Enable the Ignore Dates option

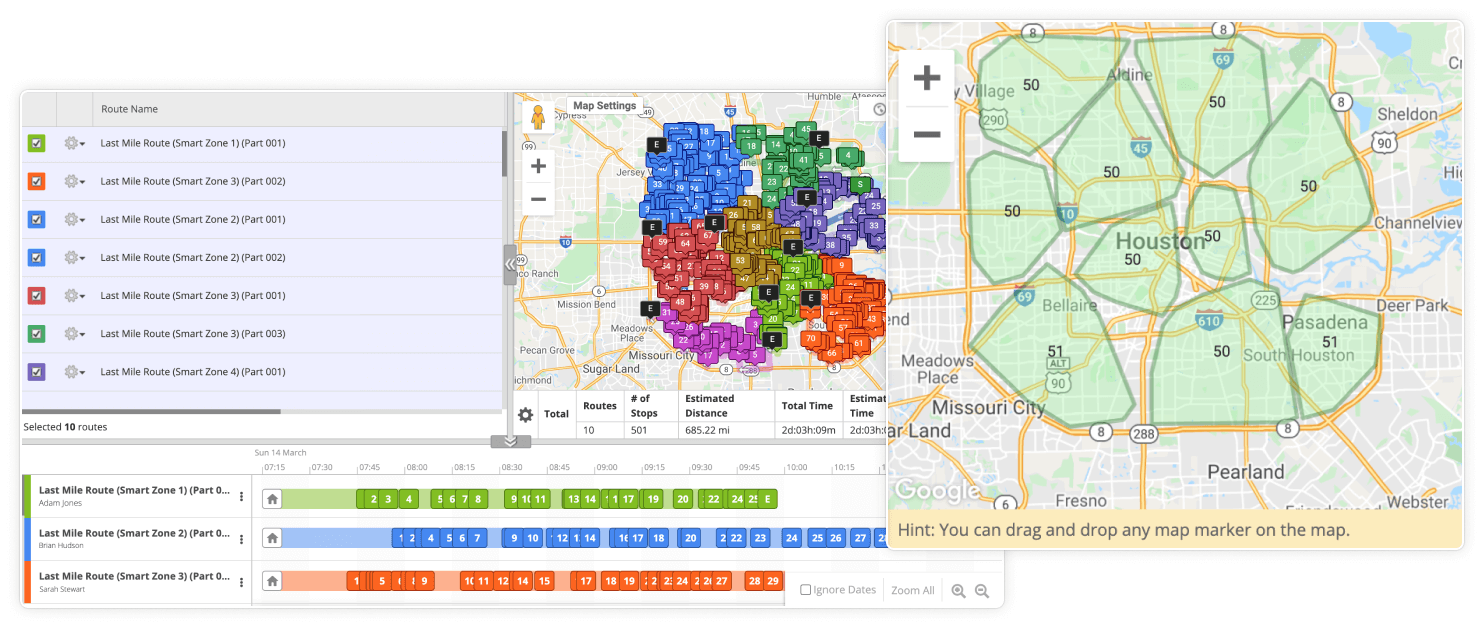point(805,590)
